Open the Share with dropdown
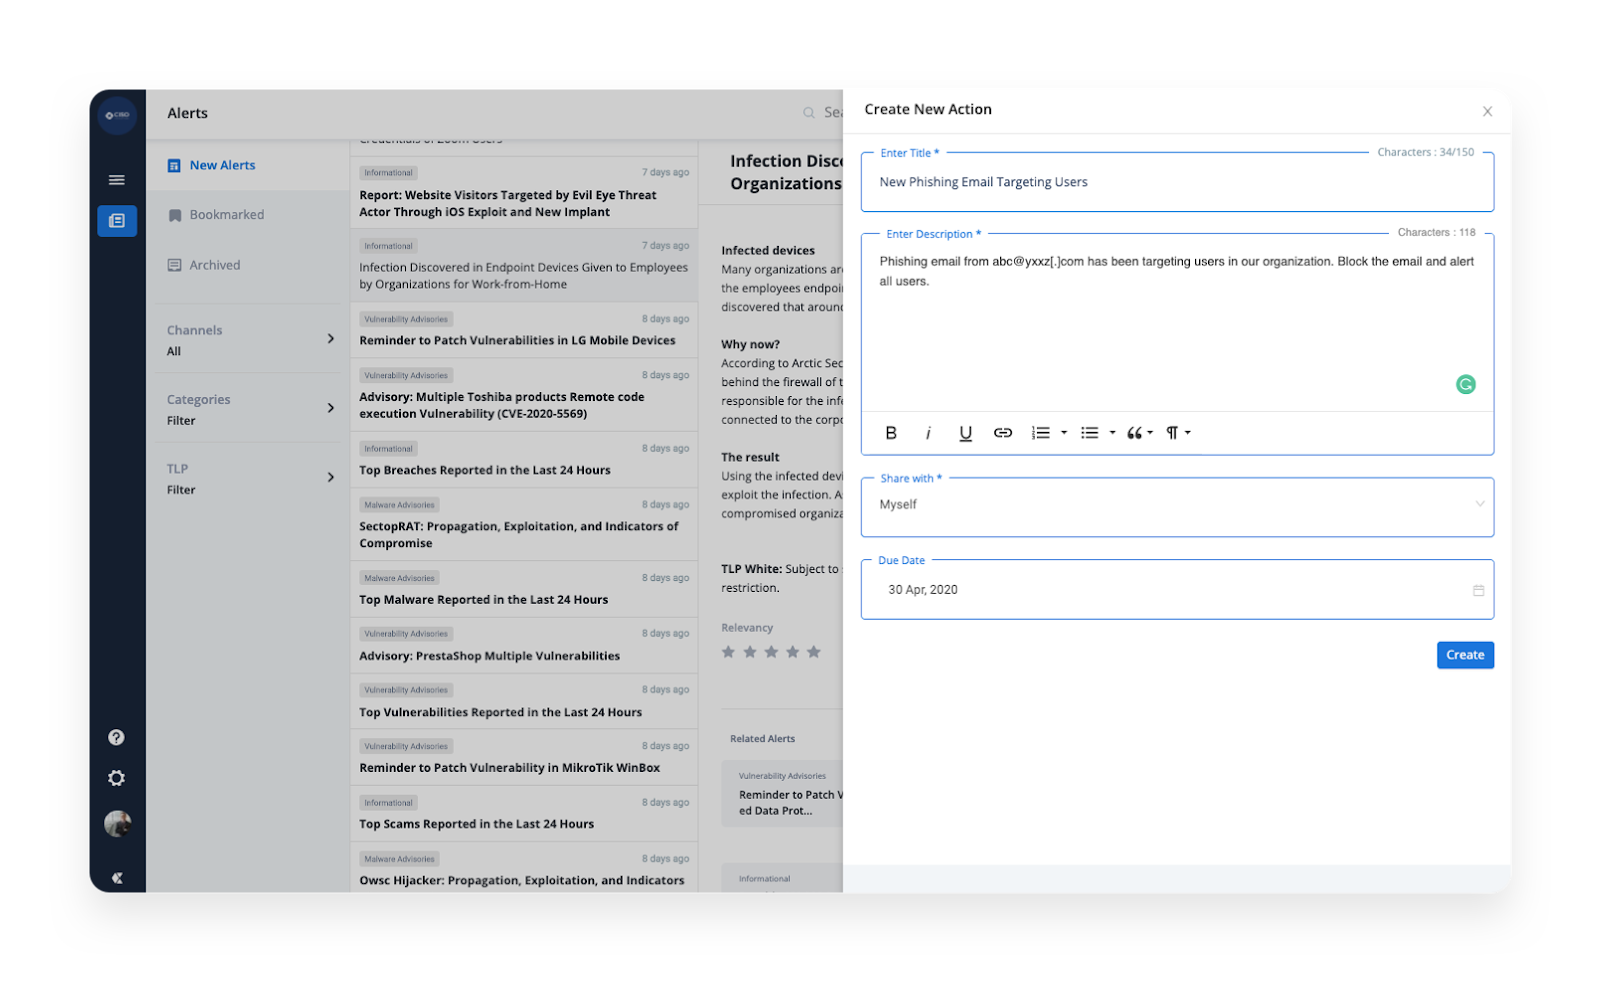Screen dimensions: 1600x982 pyautogui.click(x=1177, y=506)
